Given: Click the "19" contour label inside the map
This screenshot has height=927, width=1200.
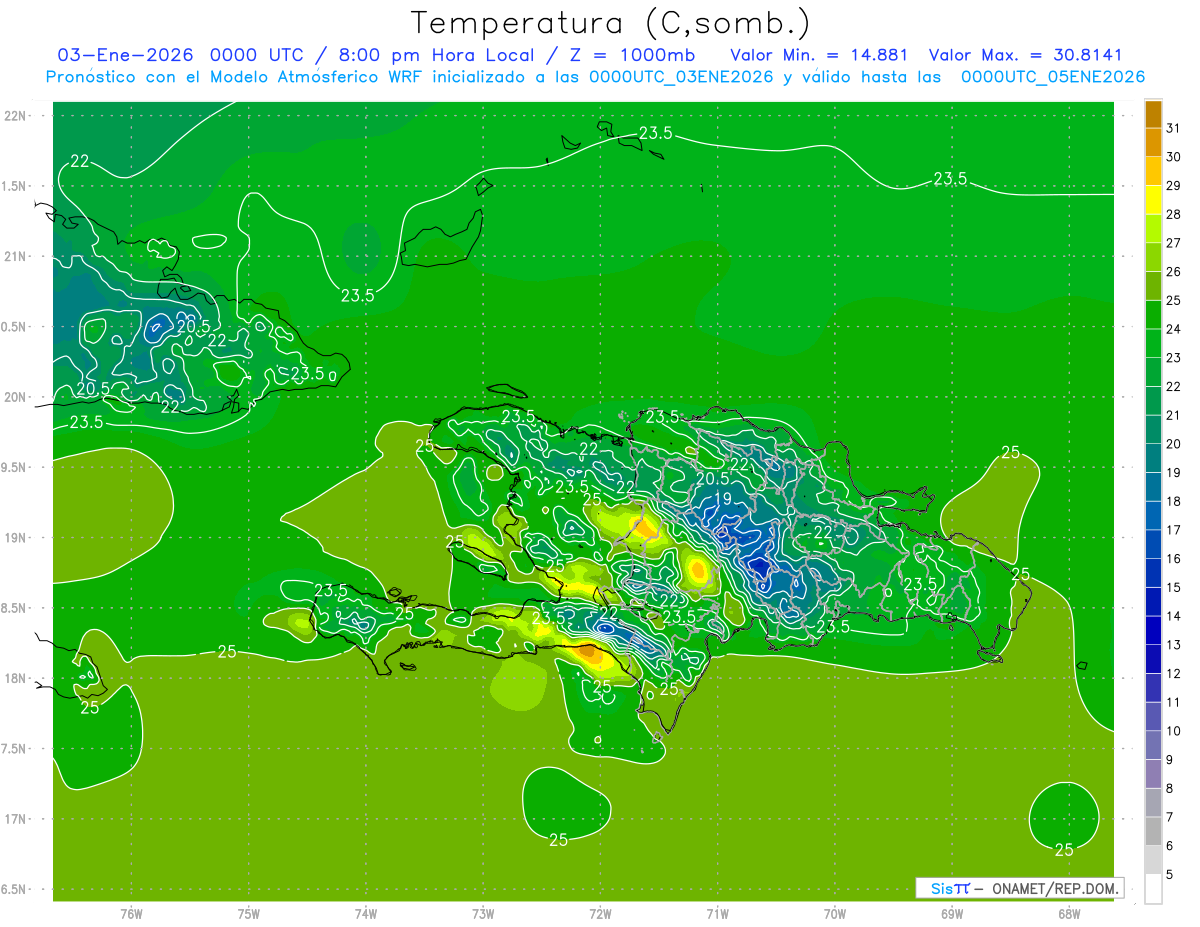Looking at the screenshot, I should (722, 499).
